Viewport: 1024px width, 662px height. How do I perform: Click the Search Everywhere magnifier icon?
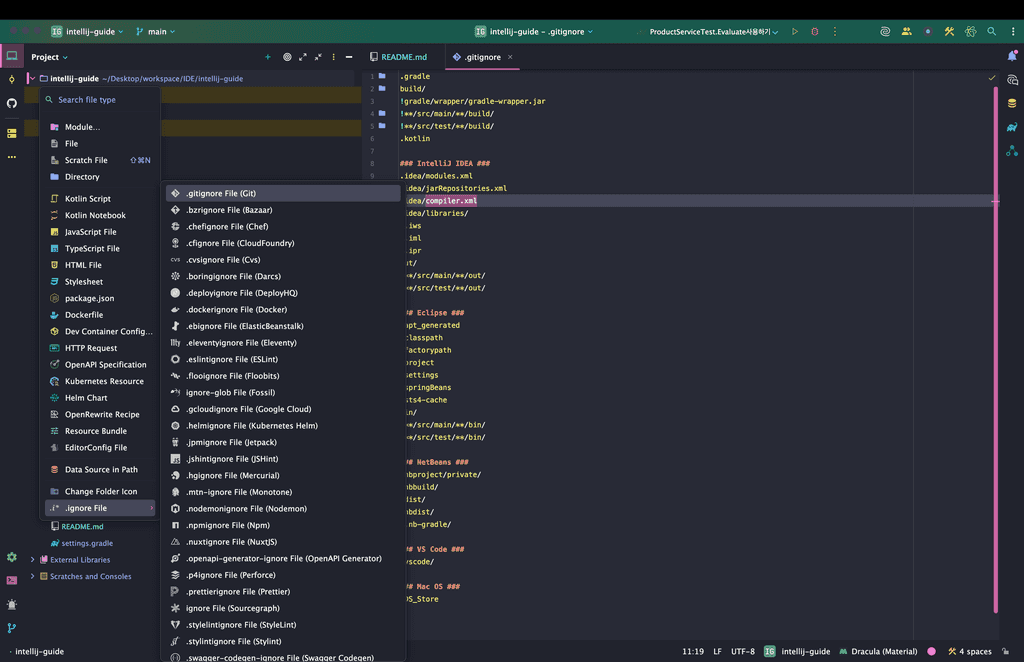coord(992,32)
